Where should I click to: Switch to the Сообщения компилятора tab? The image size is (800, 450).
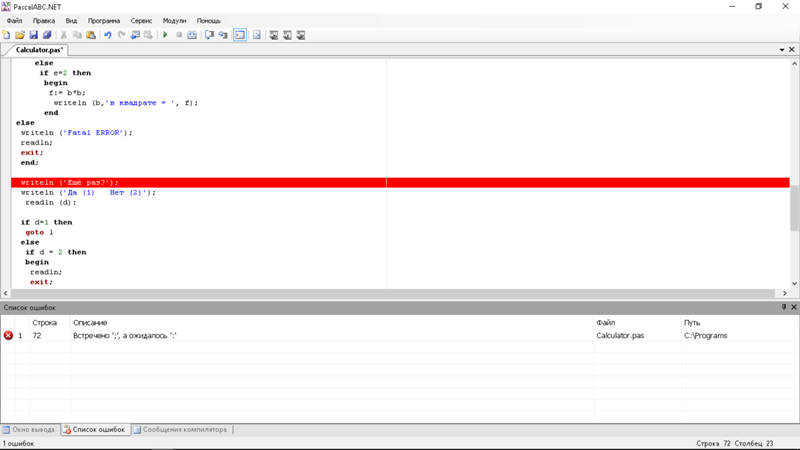pyautogui.click(x=179, y=430)
